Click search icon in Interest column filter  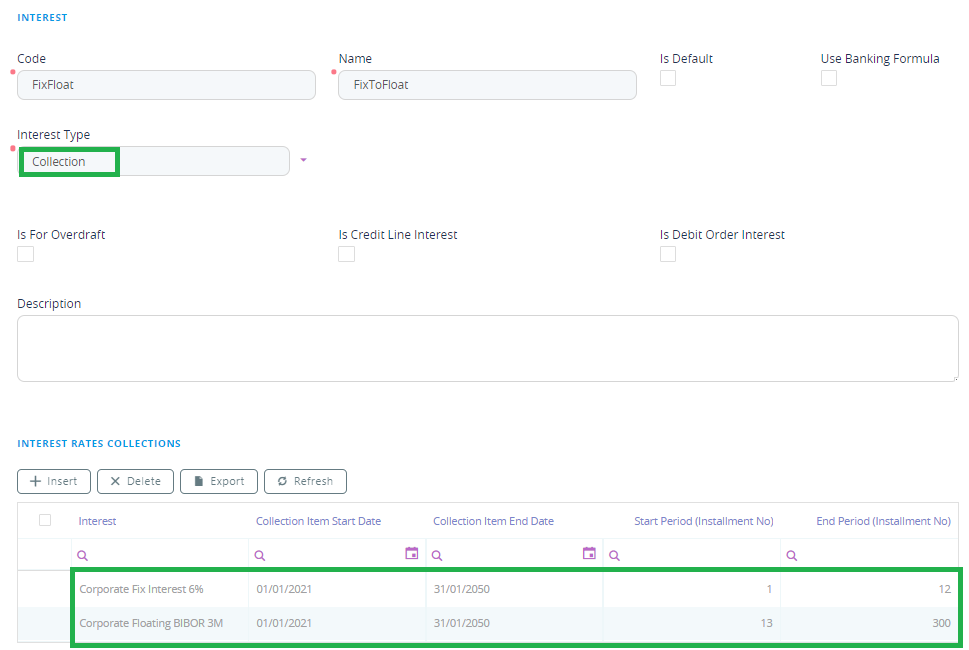click(83, 555)
